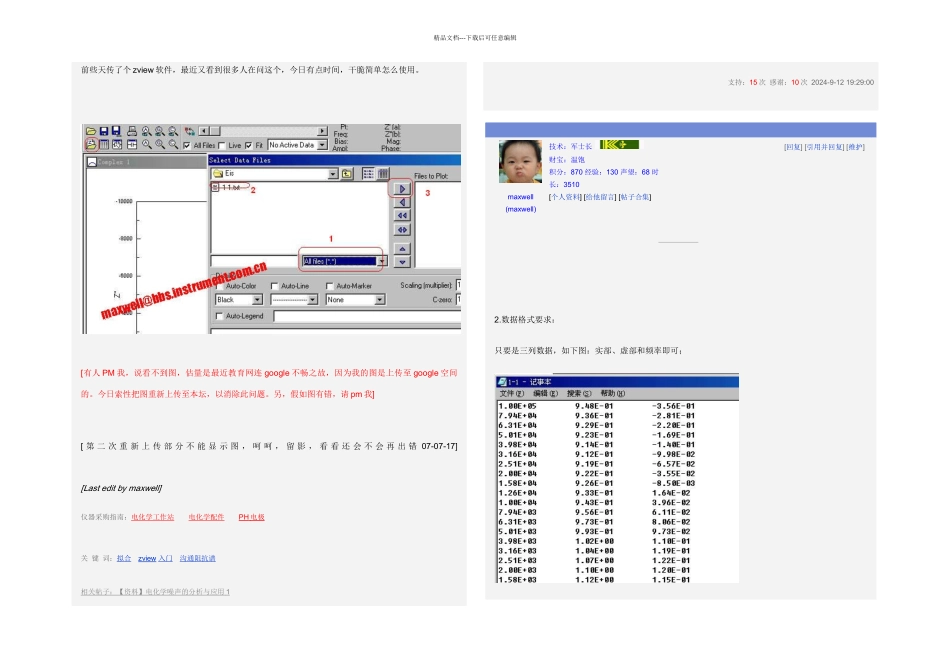Move plot file up with up arrow
950x672 pixels.
coord(402,249)
